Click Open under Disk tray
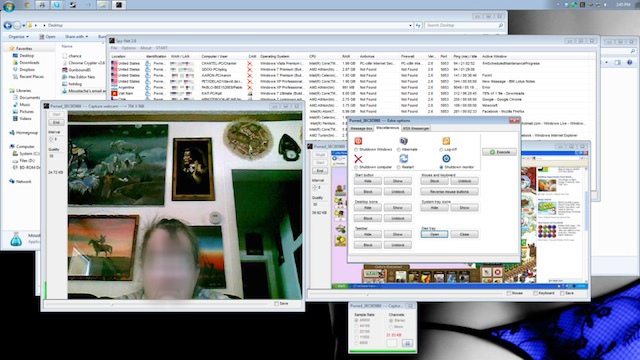 pos(434,234)
